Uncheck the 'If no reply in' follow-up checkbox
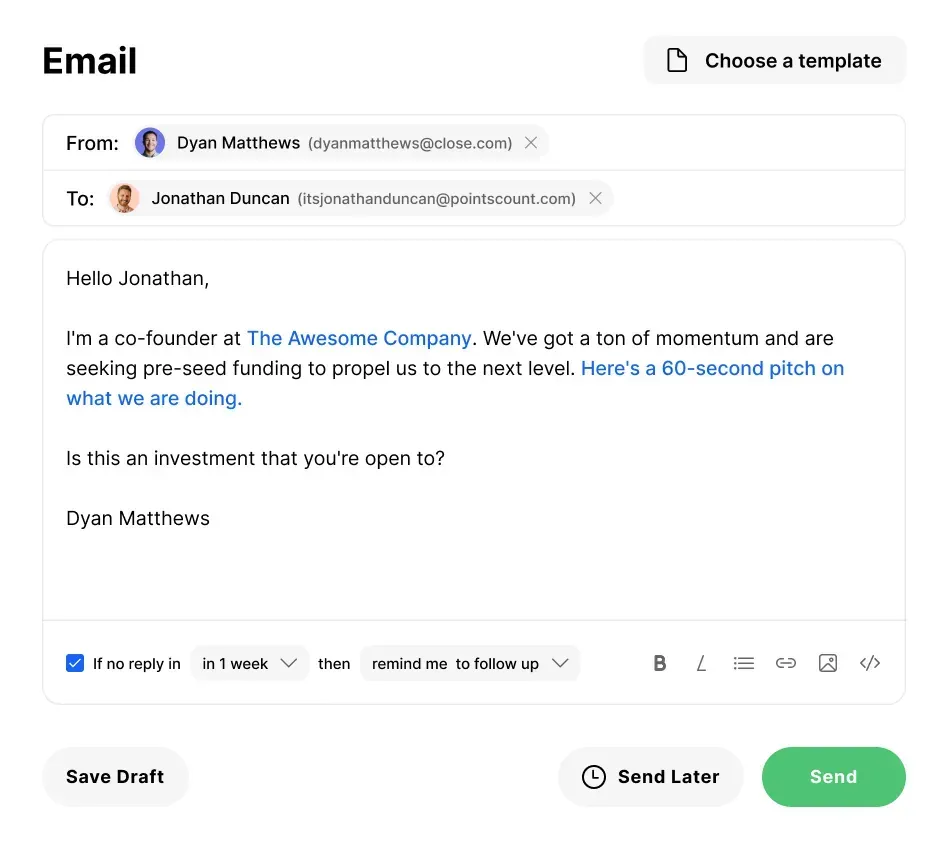This screenshot has width=948, height=849. click(x=75, y=662)
